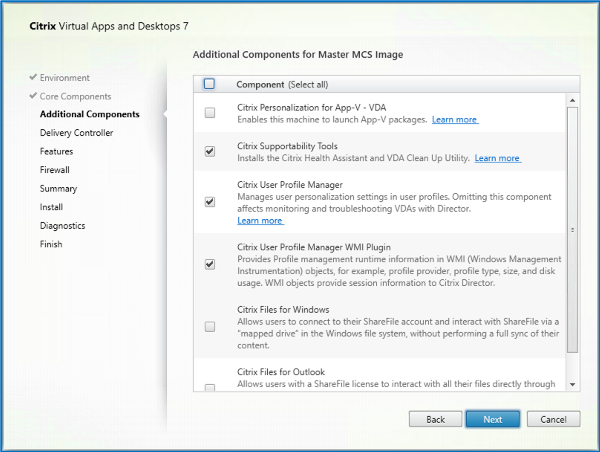Screen dimensions: 600x452
Task: Select the Firewall step in sidebar
Action: click(x=56, y=170)
